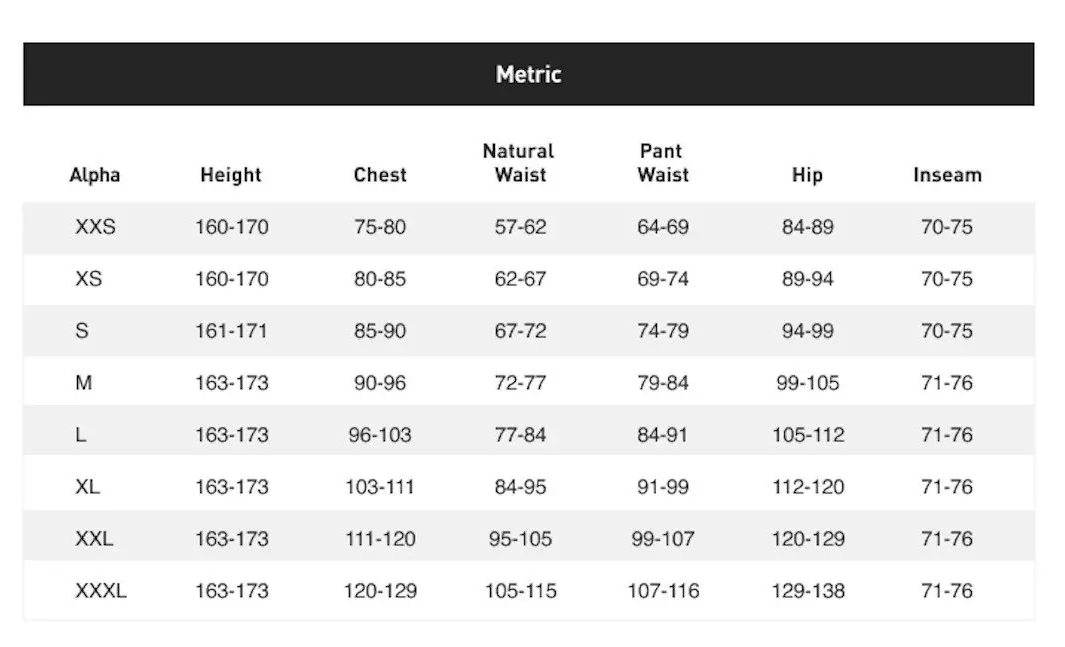This screenshot has width=1065, height=647.
Task: Select the 161-171 height value
Action: click(x=232, y=331)
